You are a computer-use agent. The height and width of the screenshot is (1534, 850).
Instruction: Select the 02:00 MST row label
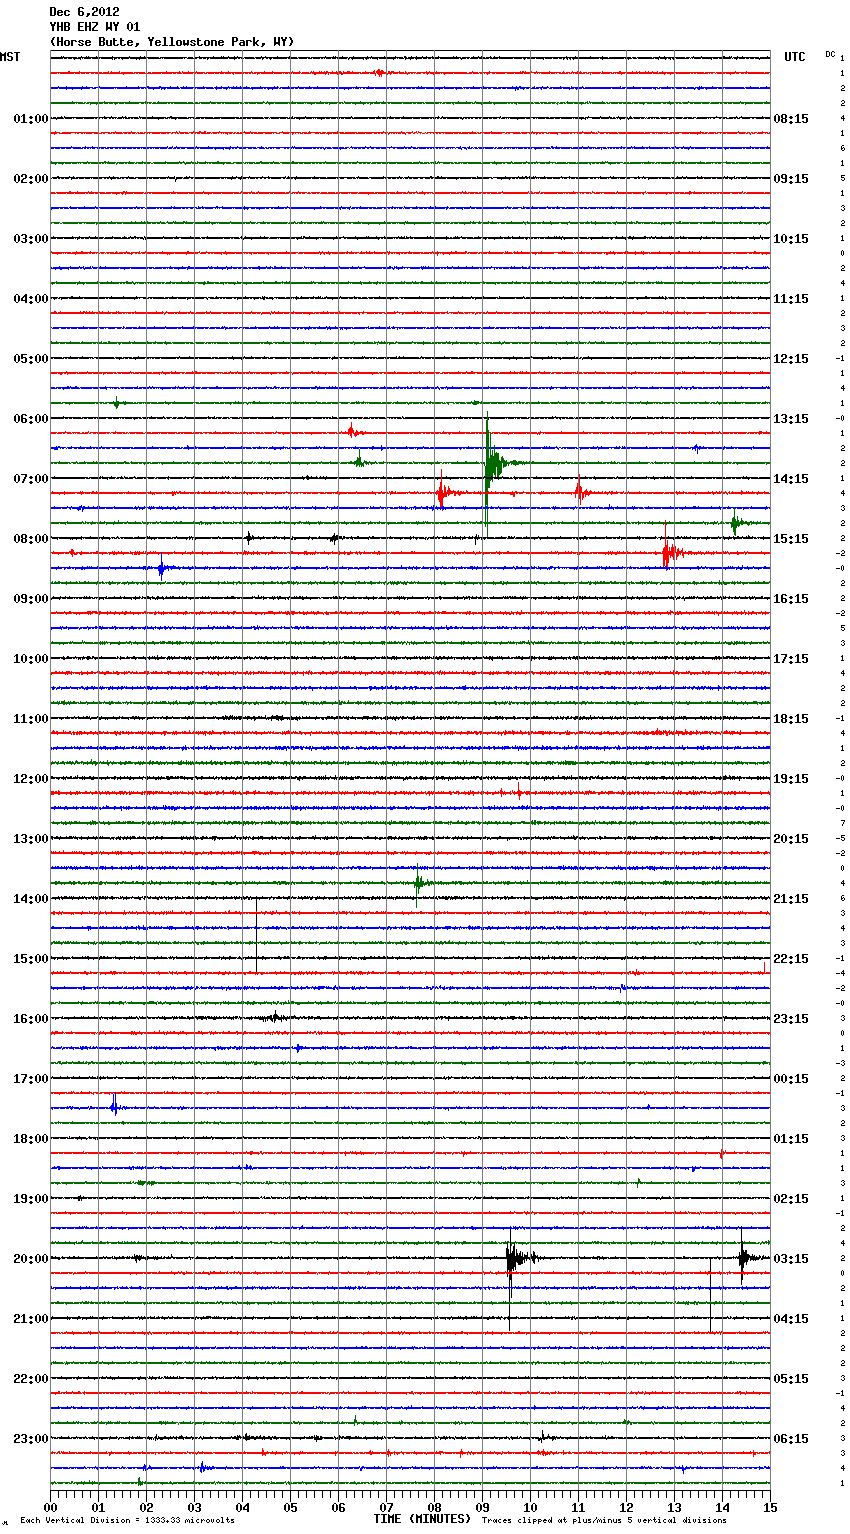31,179
